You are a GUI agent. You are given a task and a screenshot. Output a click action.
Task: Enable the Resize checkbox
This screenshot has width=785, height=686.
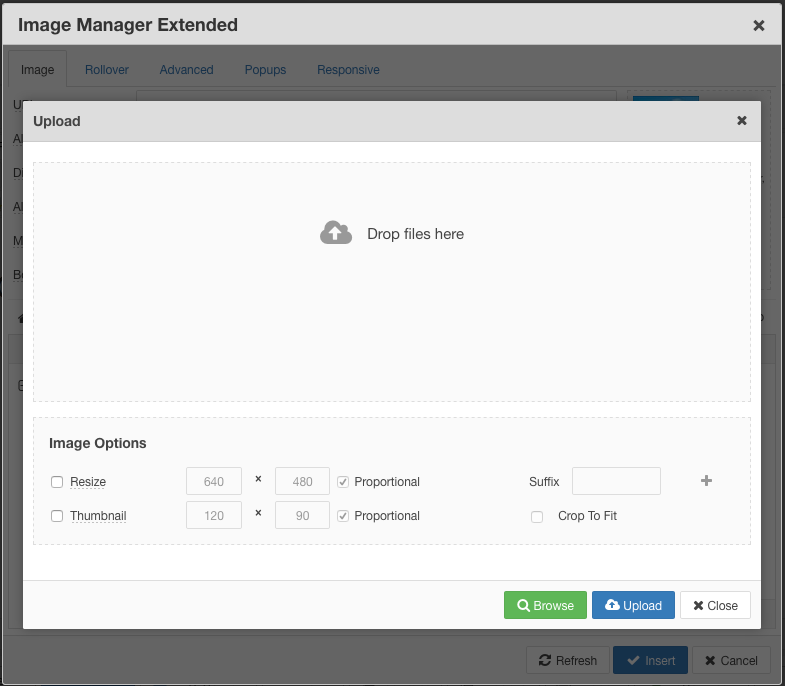click(x=57, y=482)
